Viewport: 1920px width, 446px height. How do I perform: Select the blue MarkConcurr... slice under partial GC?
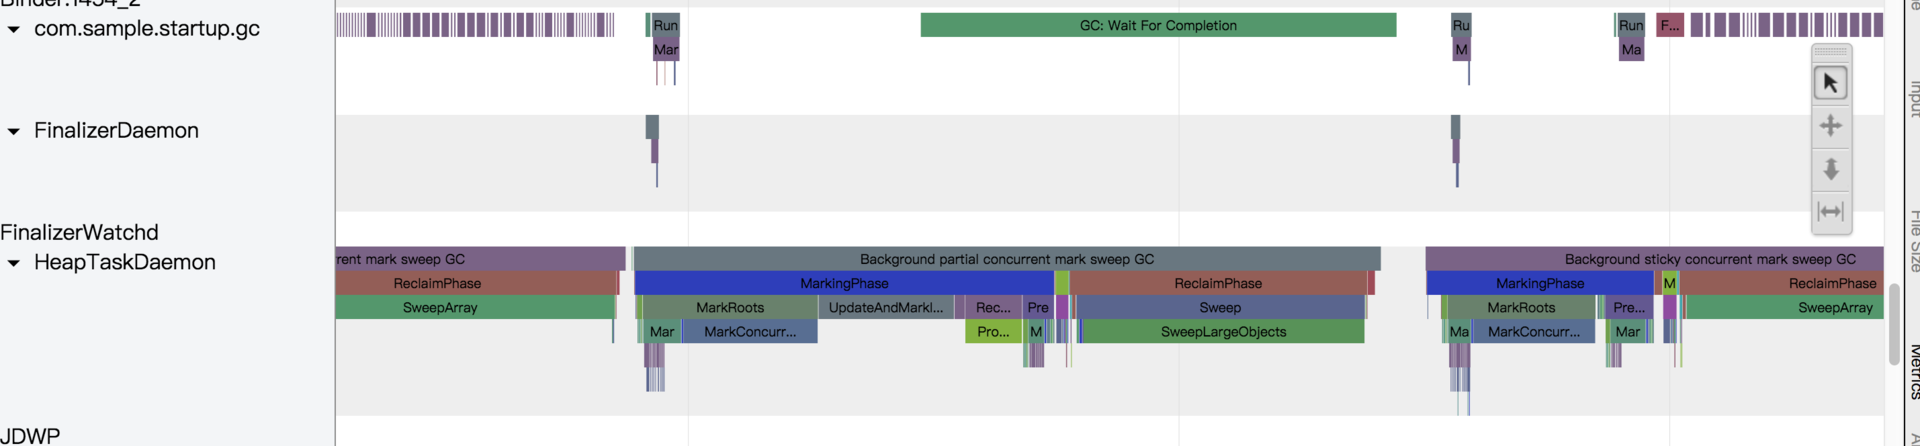pos(750,332)
